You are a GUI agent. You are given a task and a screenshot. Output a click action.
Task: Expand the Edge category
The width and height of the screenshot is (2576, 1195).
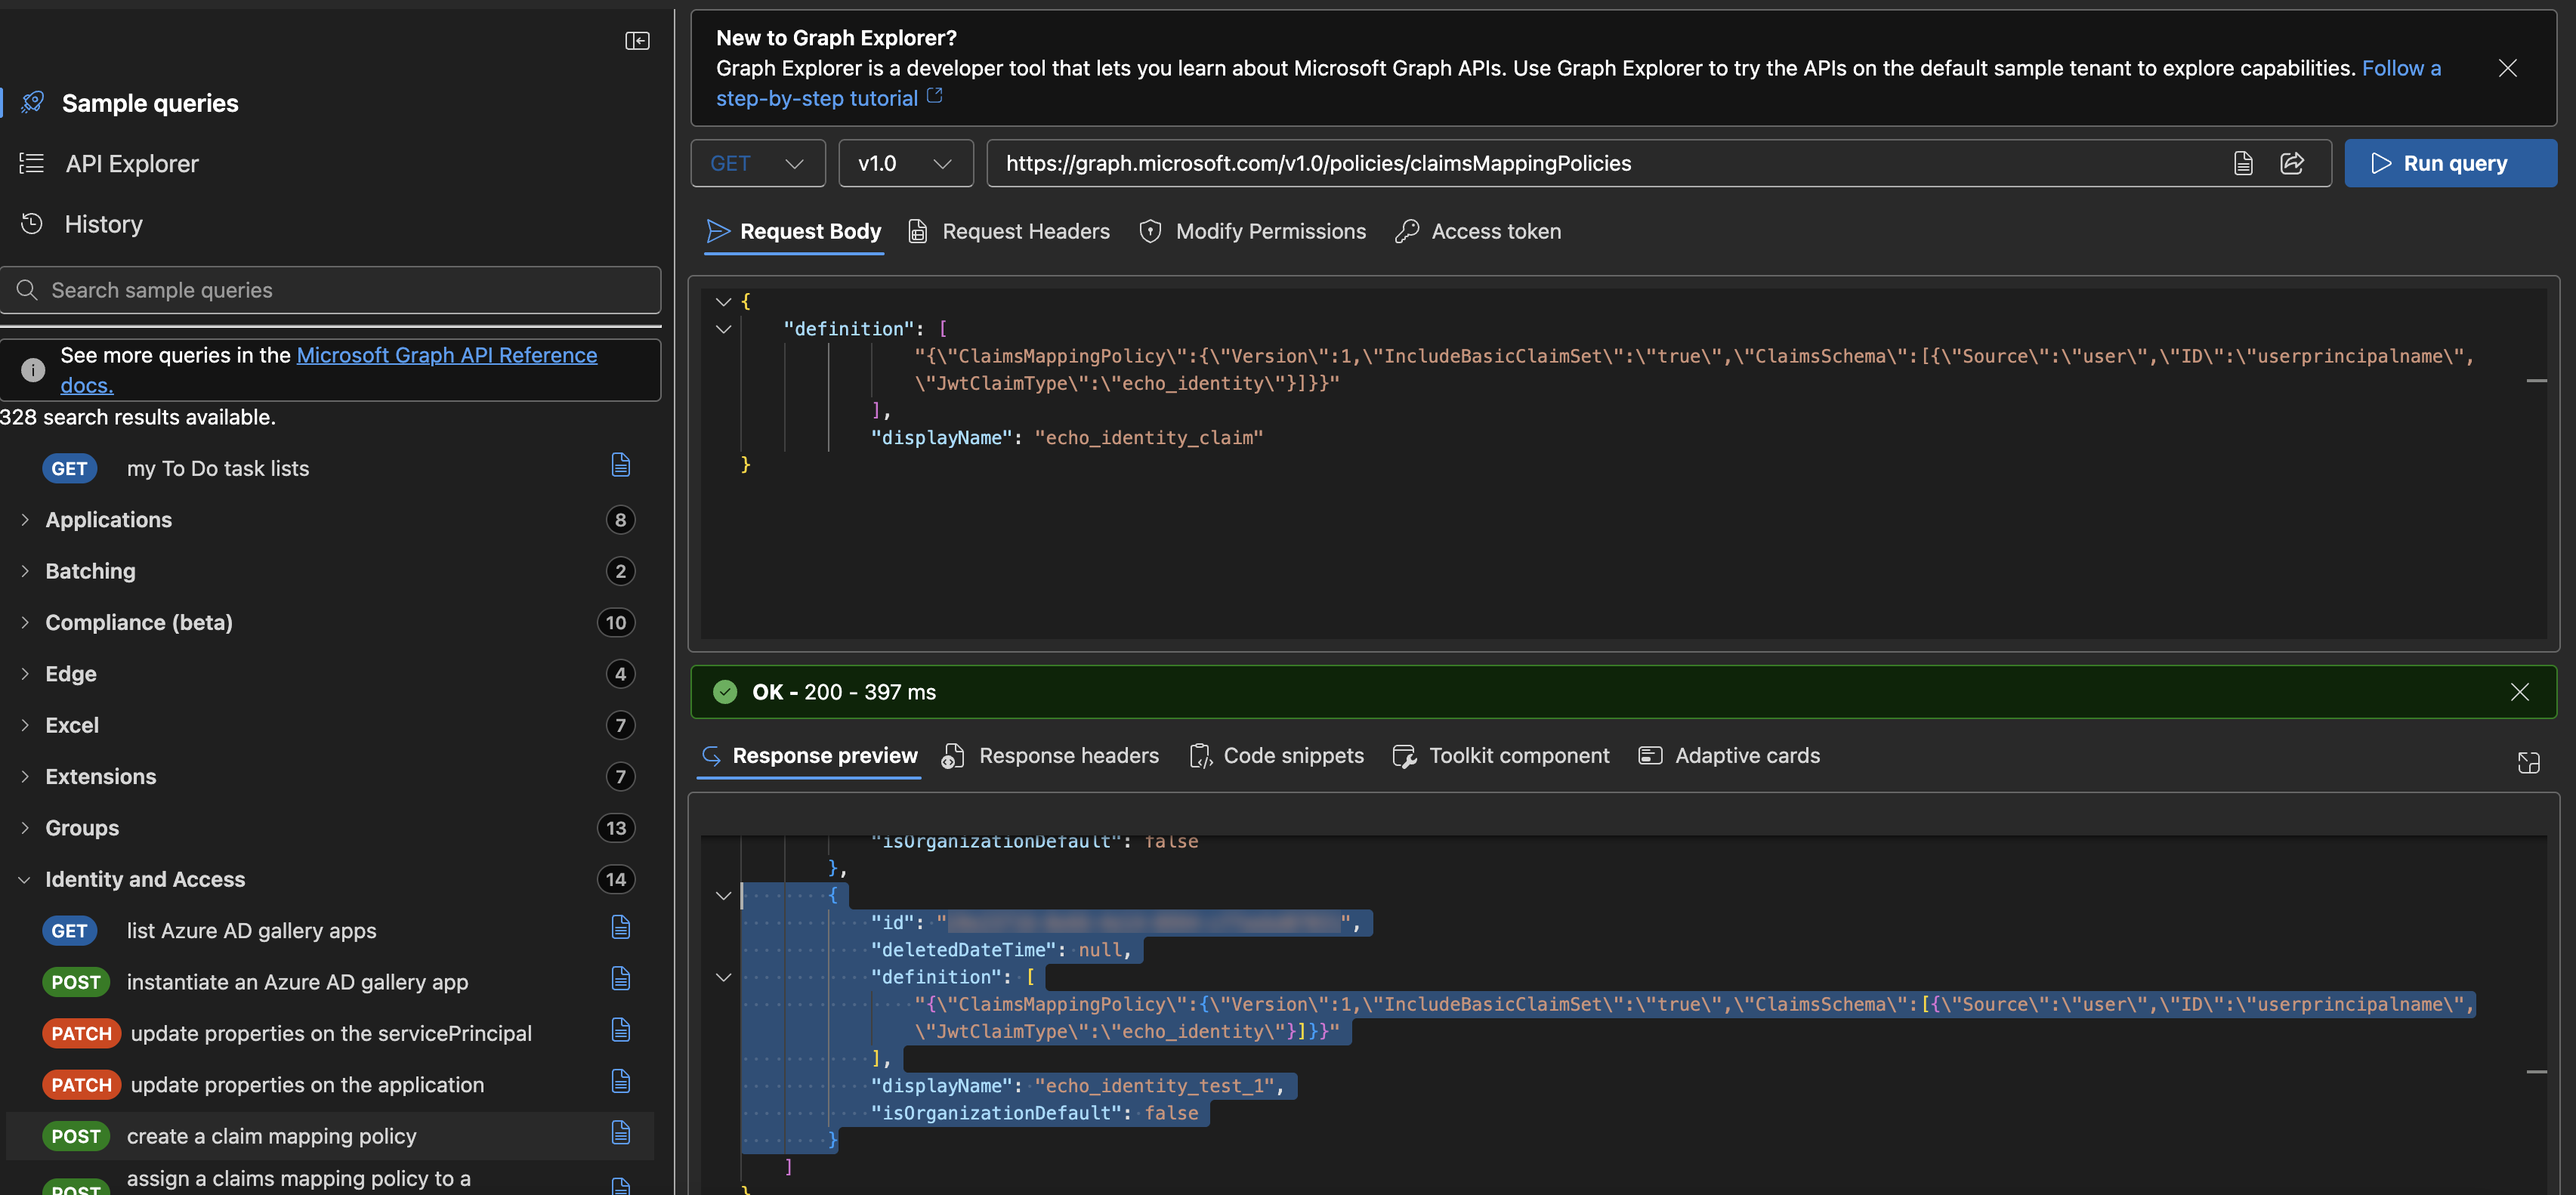25,674
